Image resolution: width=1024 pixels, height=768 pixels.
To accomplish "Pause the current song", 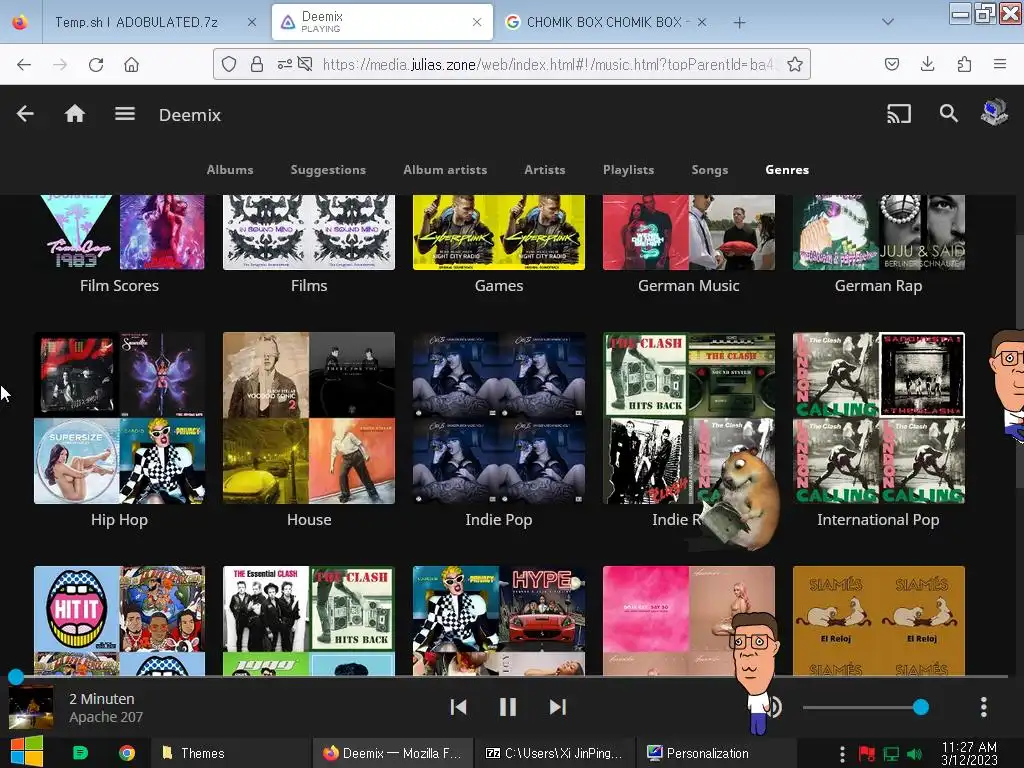I will point(507,707).
